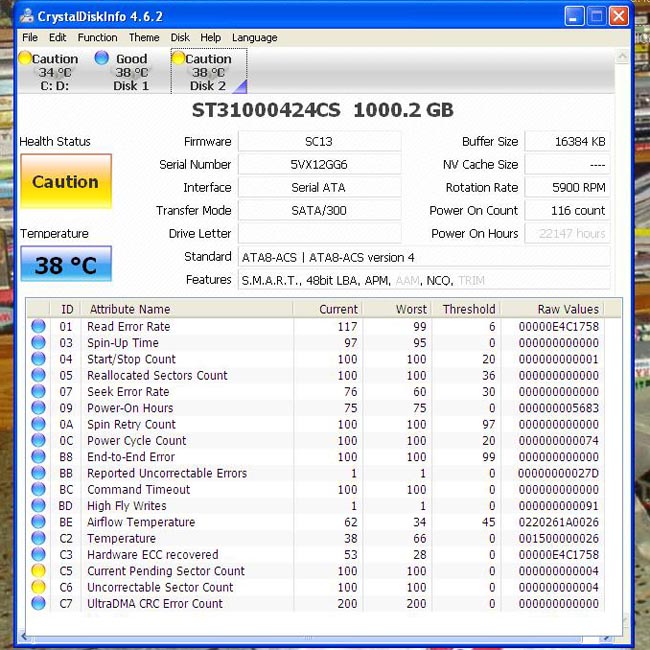This screenshot has width=650, height=650.
Task: Click the Serial Number field 5VX12GG6
Action: 319,165
